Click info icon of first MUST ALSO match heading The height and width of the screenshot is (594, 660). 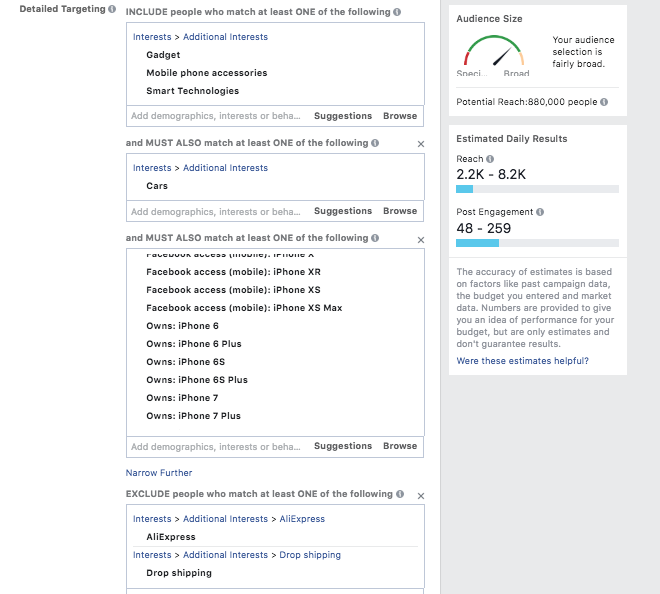375,143
